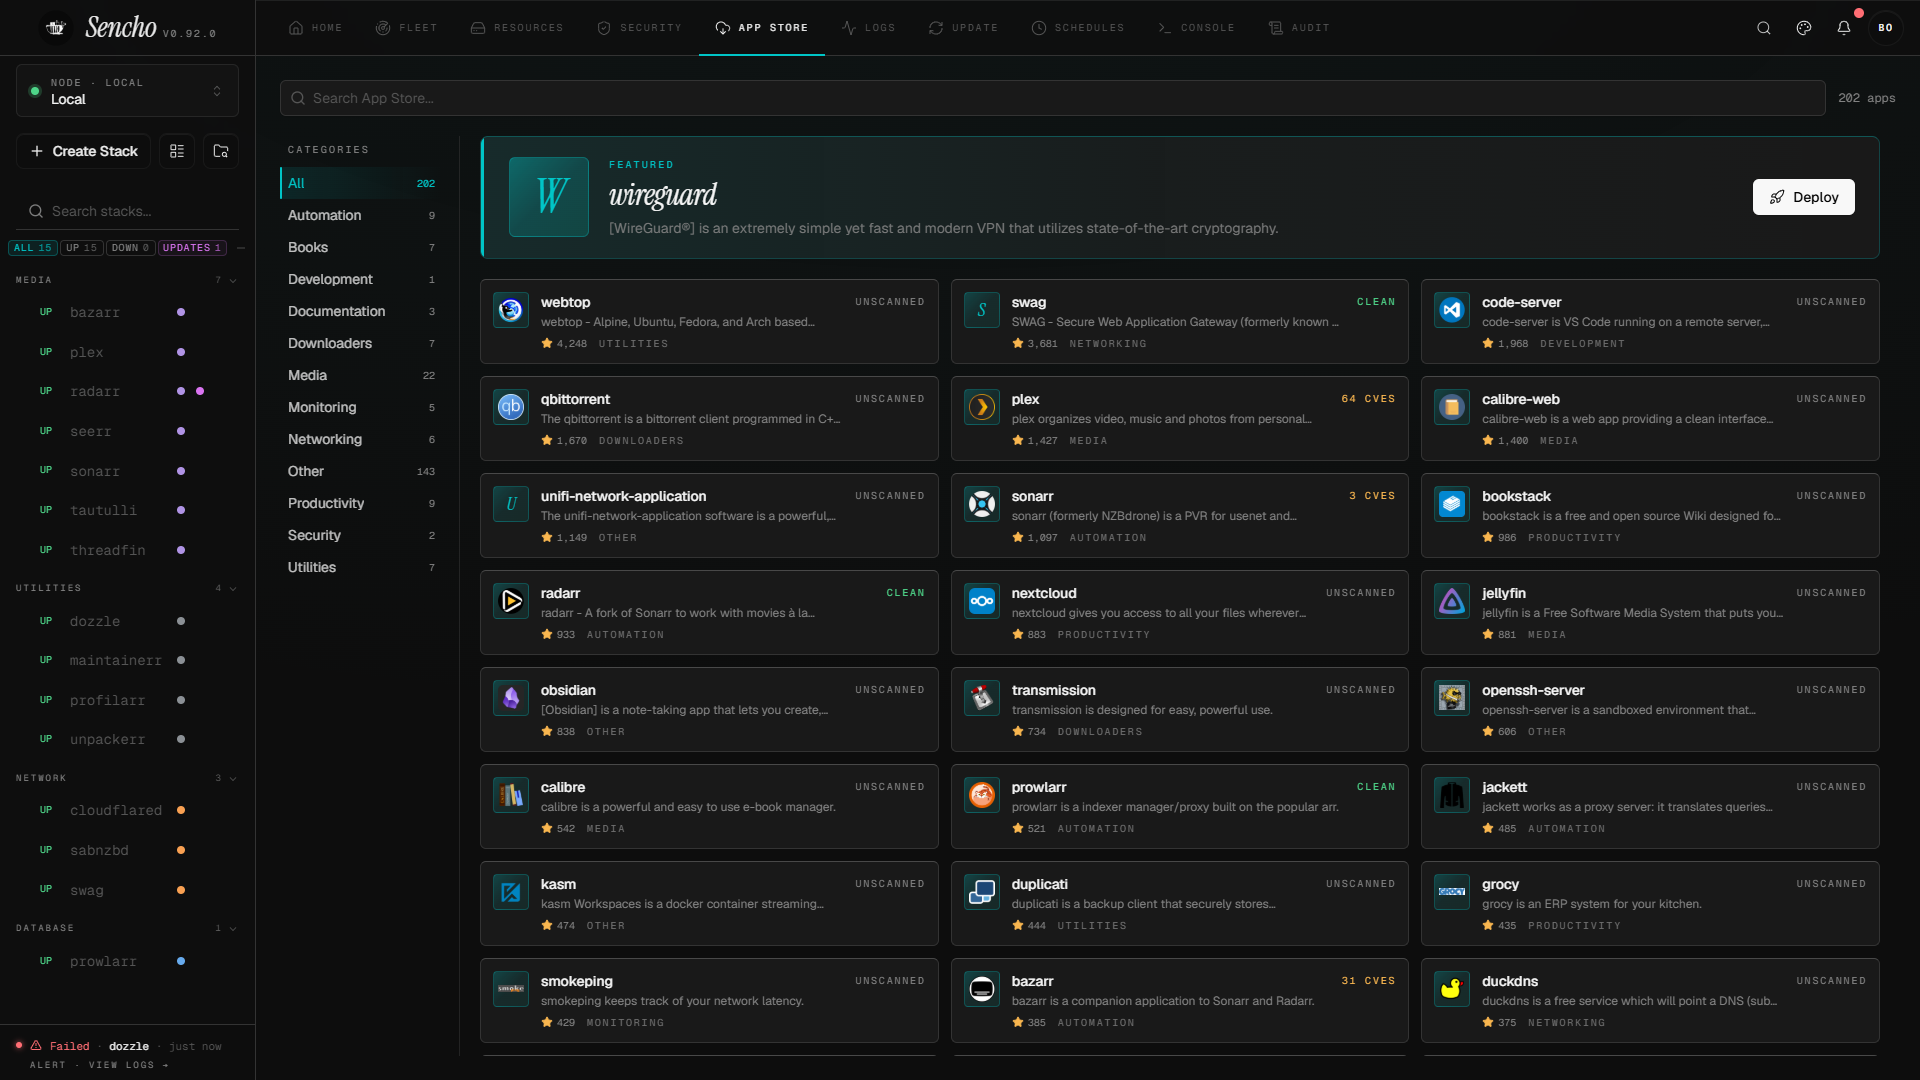
Task: Open the grocy app card
Action: [1650, 903]
